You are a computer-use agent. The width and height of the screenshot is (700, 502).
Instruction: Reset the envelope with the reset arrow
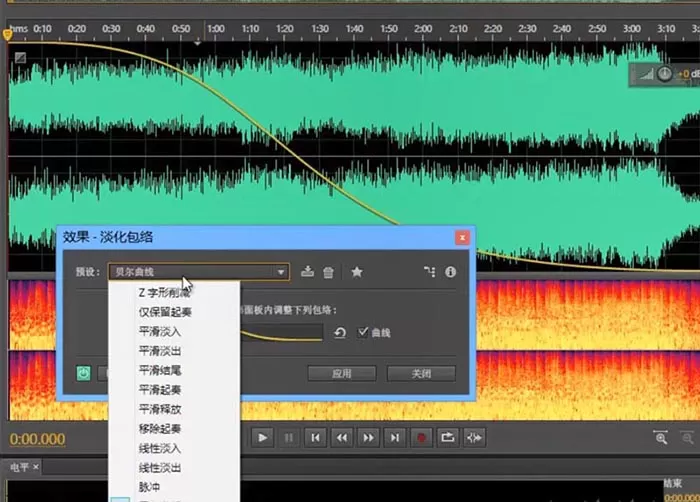click(340, 333)
